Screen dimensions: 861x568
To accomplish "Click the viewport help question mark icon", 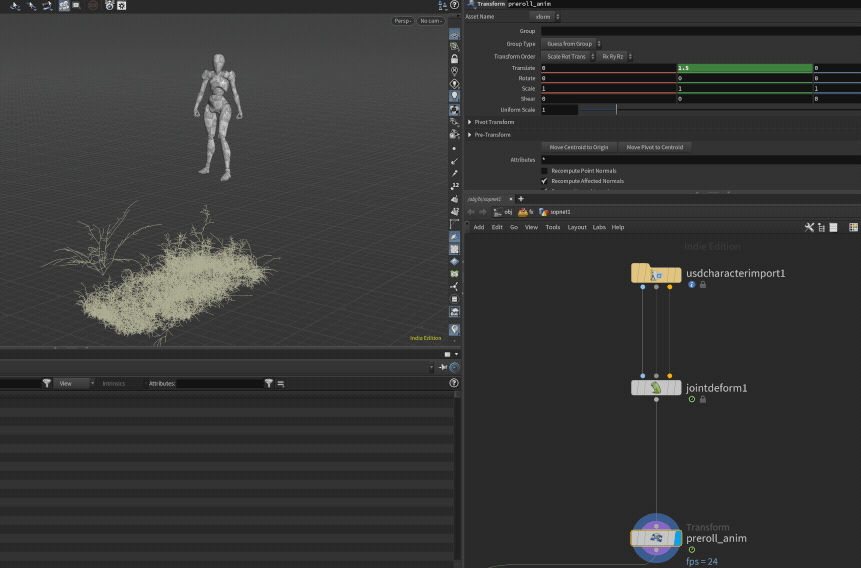I will [x=455, y=5].
